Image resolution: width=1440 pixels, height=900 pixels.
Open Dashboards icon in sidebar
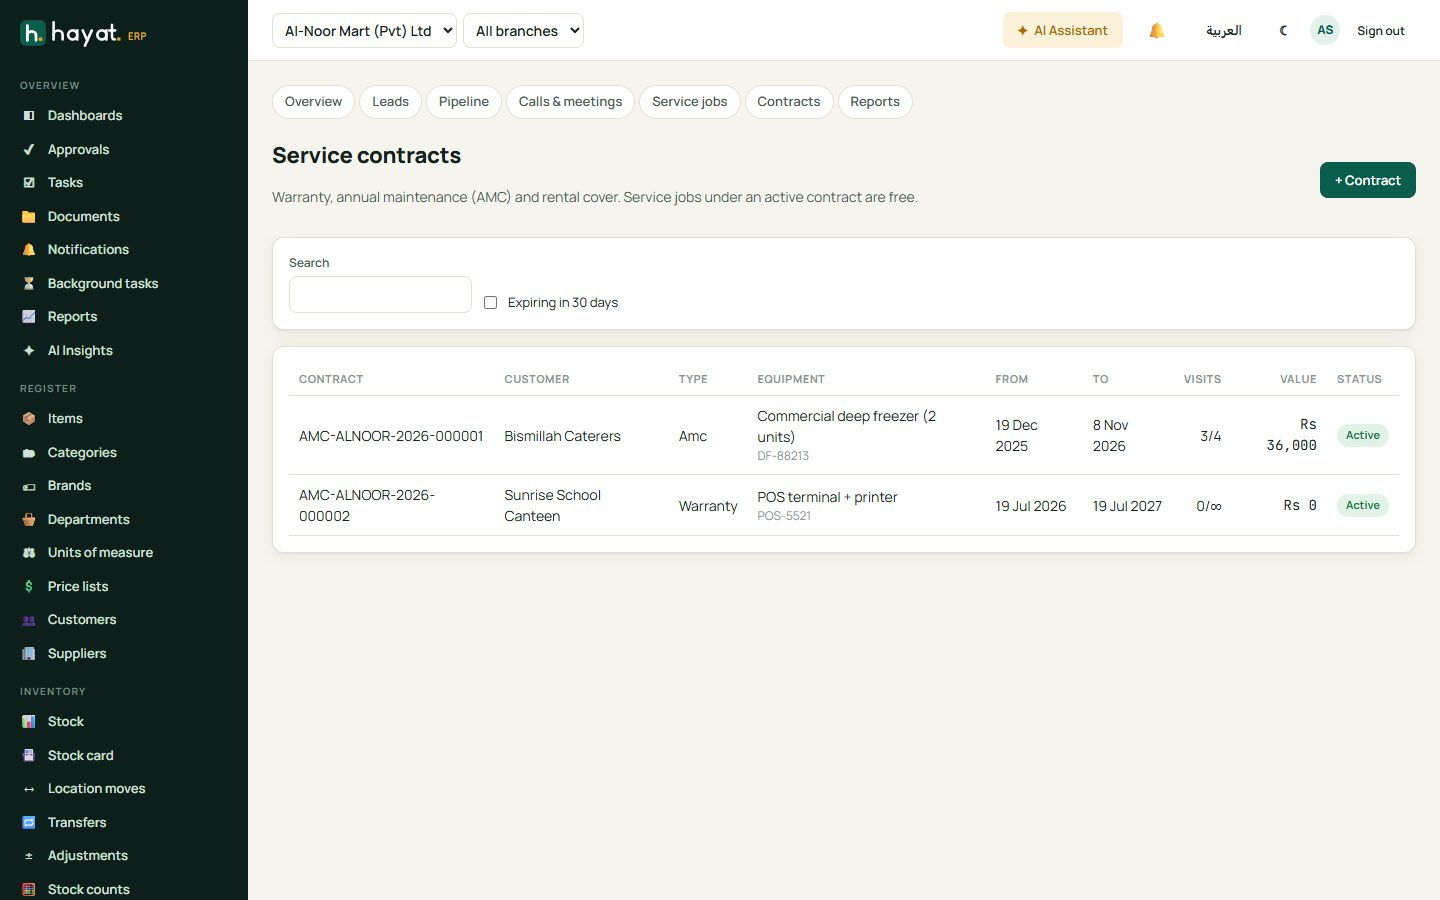(29, 116)
